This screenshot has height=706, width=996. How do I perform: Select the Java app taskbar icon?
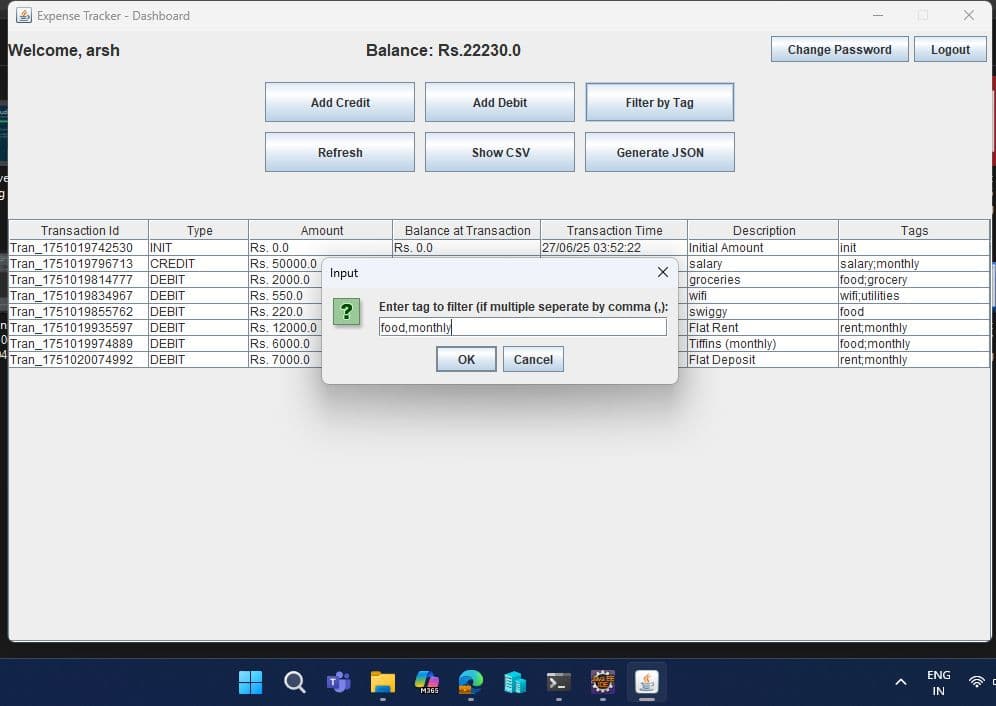coord(647,682)
